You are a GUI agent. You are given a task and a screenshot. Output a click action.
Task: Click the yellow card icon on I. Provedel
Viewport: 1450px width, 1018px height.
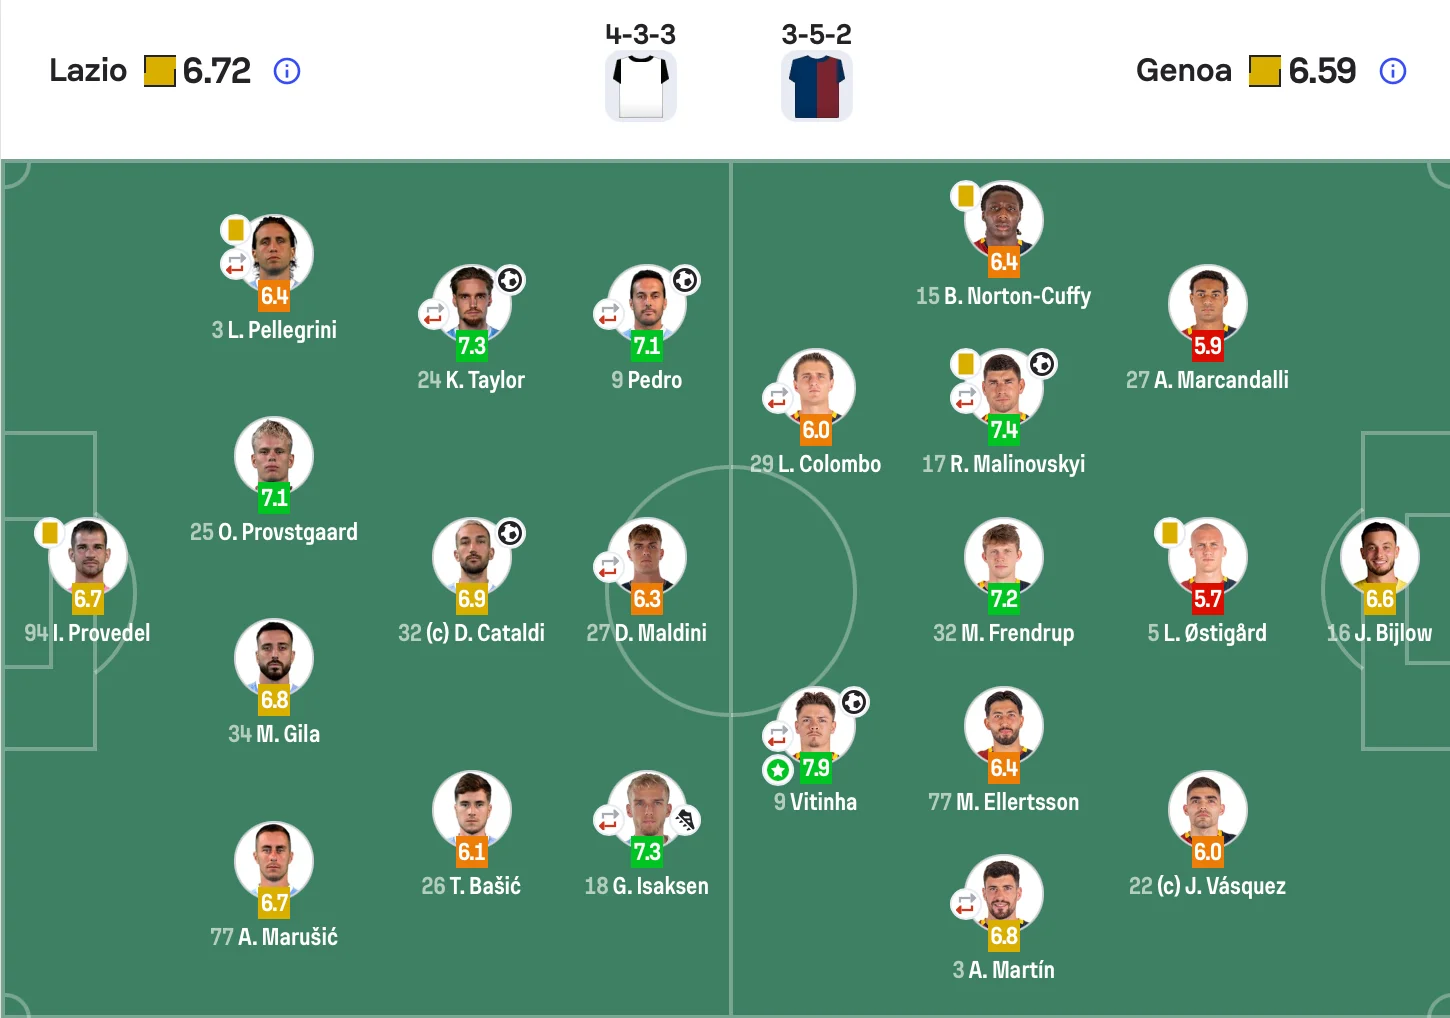(x=49, y=532)
